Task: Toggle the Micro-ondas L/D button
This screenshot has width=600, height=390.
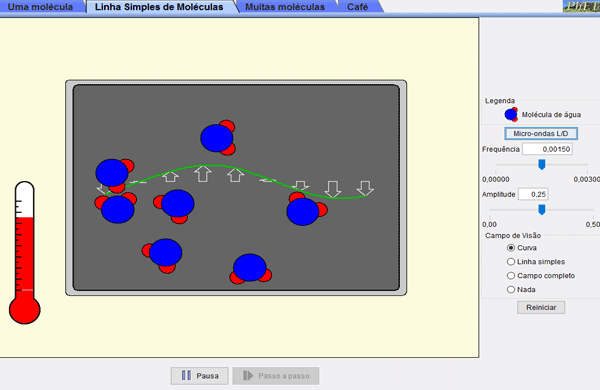Action: [541, 134]
